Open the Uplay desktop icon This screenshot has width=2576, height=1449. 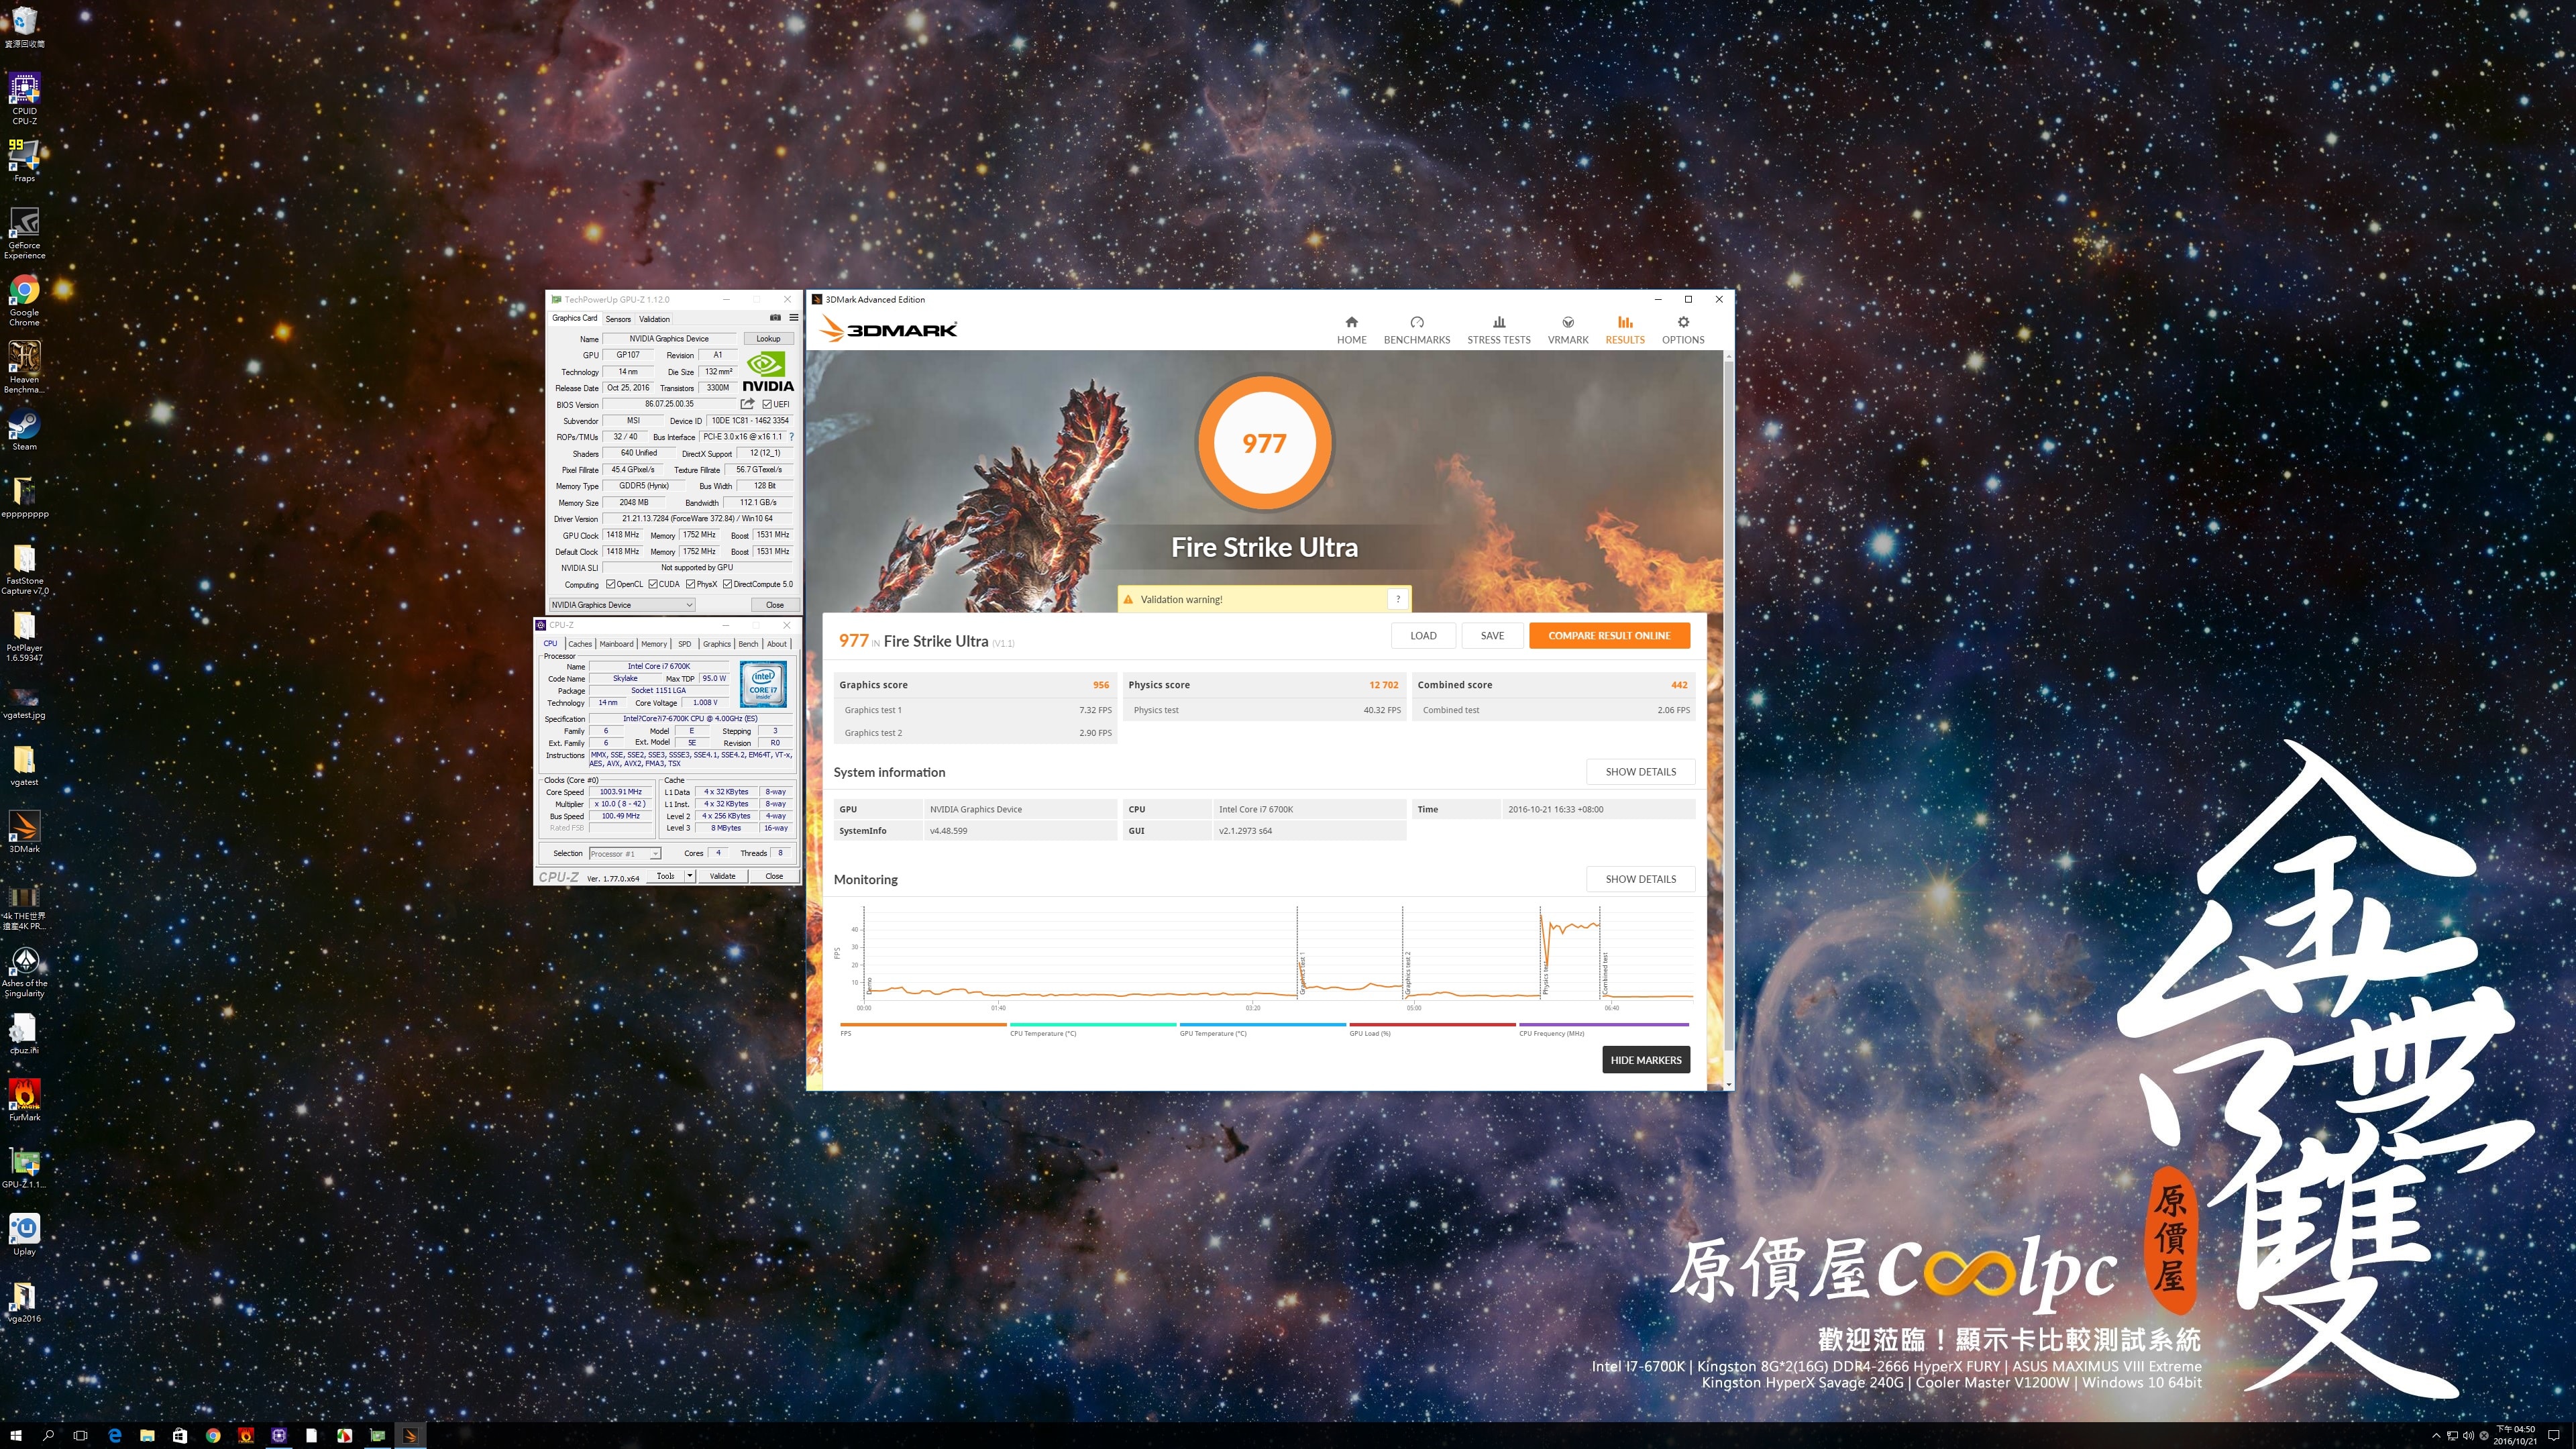point(24,1234)
